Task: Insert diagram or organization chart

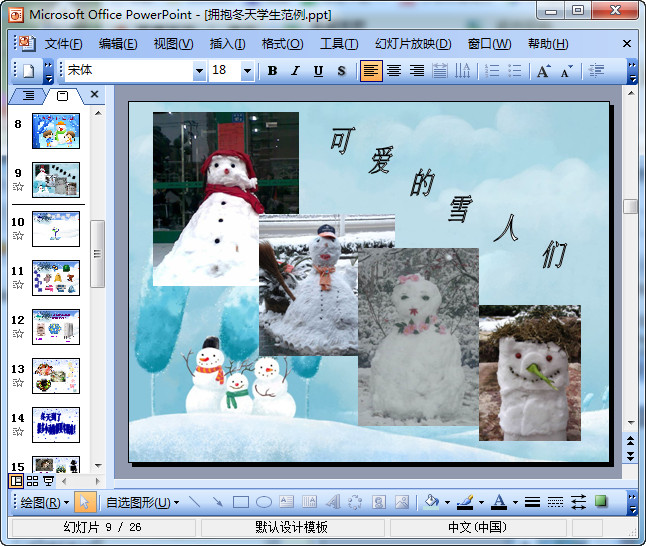Action: [x=355, y=502]
